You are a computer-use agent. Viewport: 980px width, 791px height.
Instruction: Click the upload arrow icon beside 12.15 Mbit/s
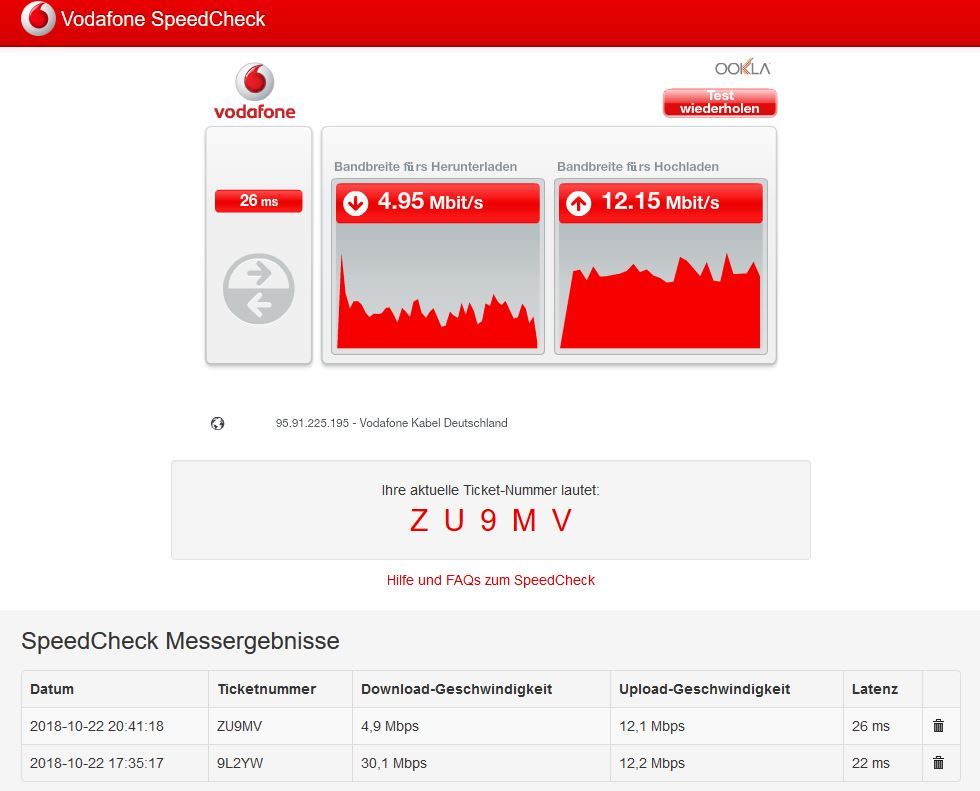(578, 203)
